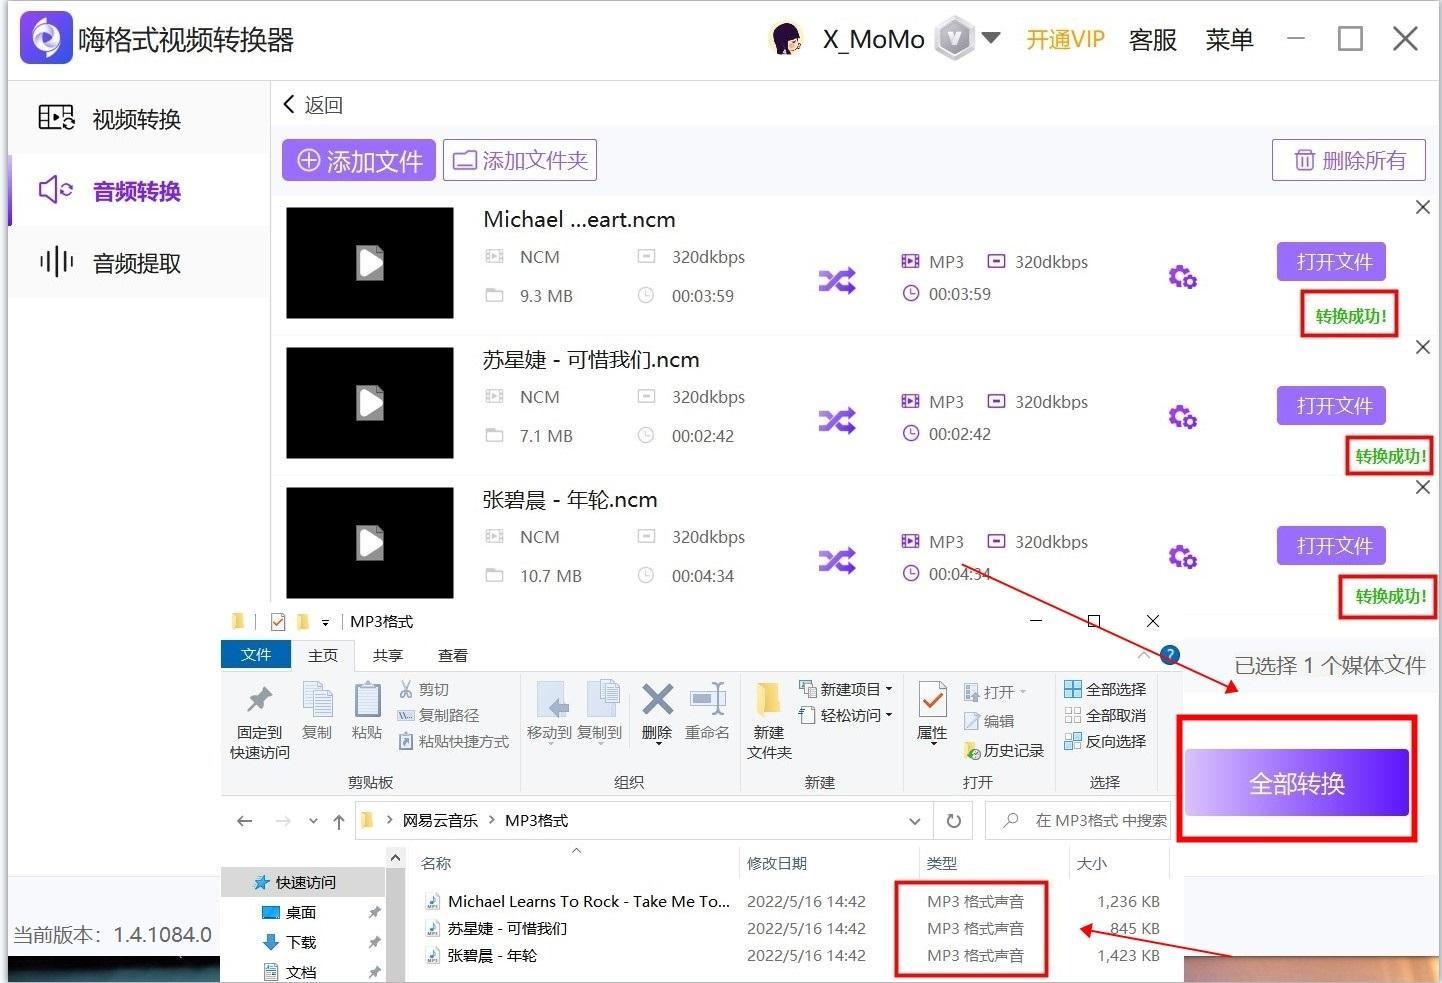Expand the 轻松访问 dropdown
The height and width of the screenshot is (983, 1442).
[x=890, y=715]
